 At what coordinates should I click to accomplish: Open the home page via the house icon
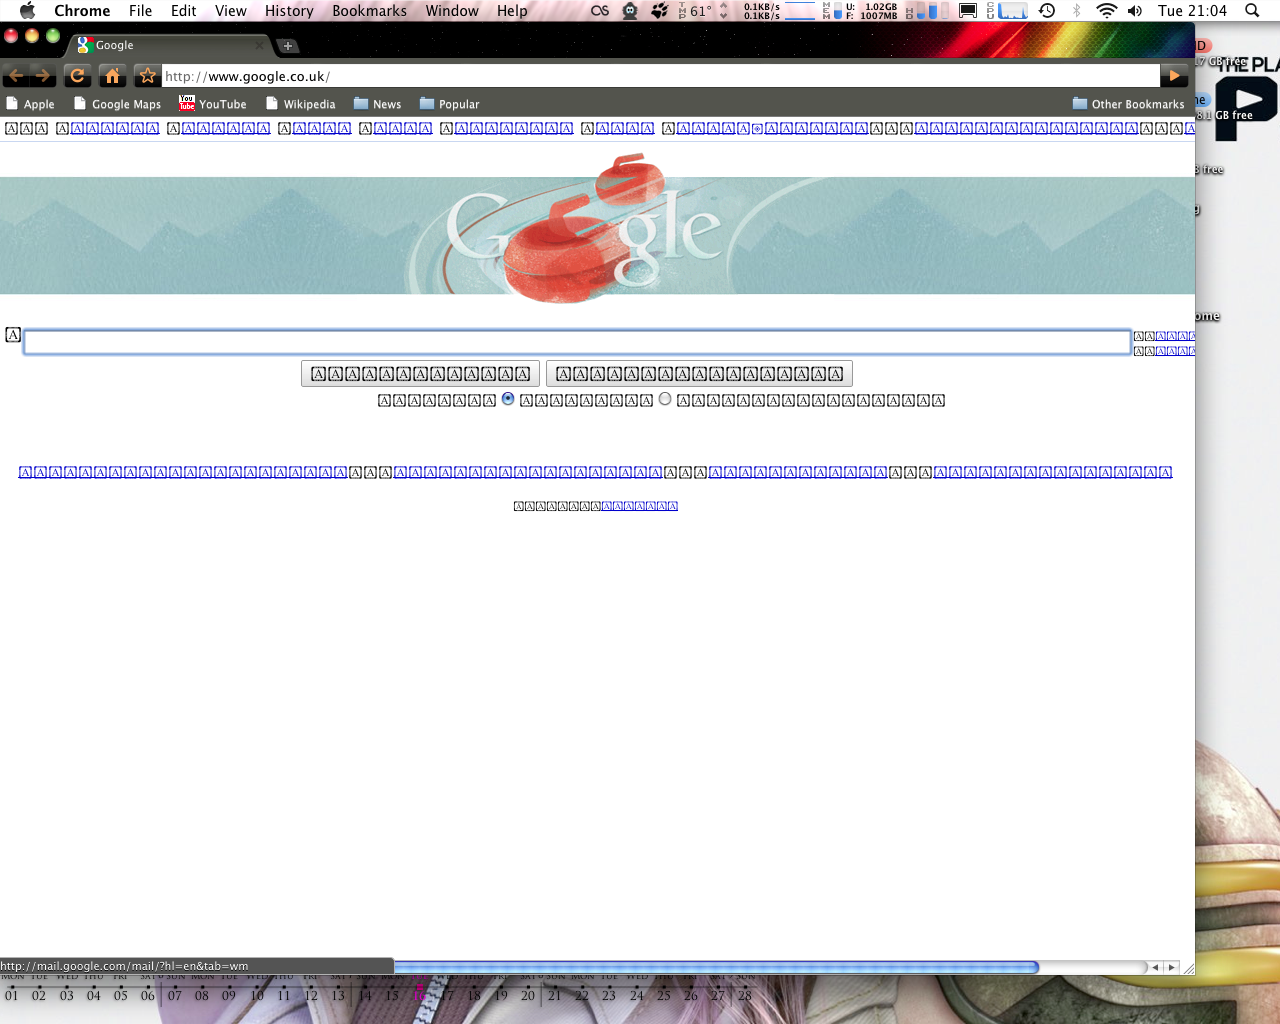(112, 76)
